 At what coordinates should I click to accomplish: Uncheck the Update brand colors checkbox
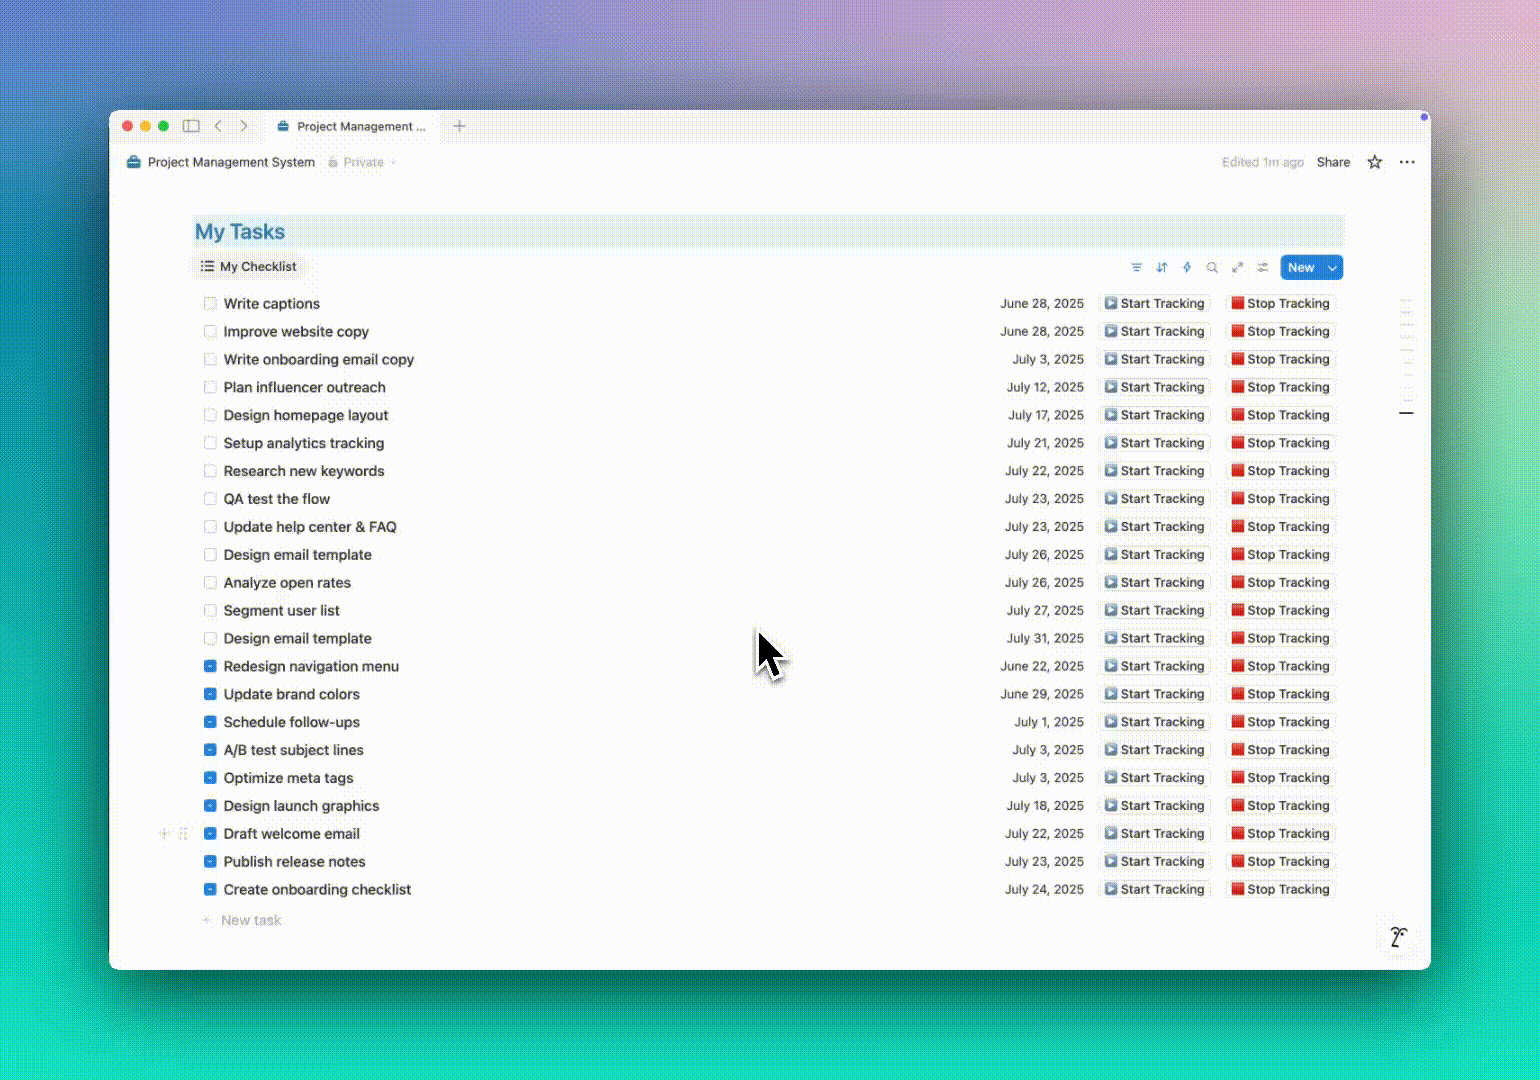point(210,694)
